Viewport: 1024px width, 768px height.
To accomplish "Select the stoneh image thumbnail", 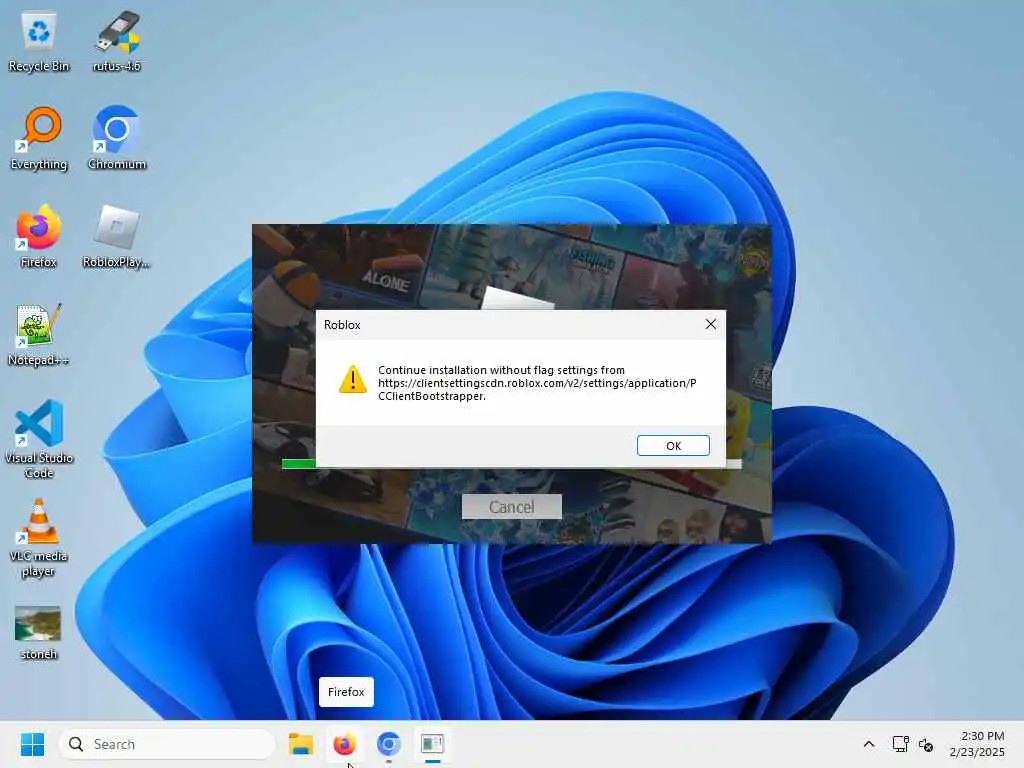I will coord(39,632).
